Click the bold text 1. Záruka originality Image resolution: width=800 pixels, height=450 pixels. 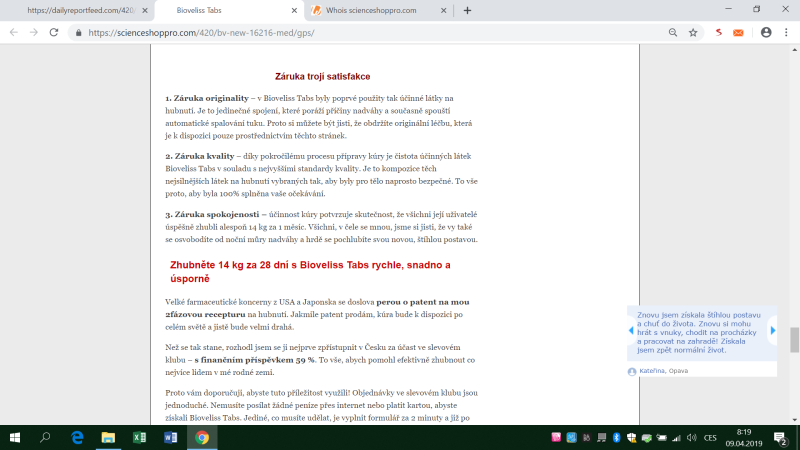207,98
